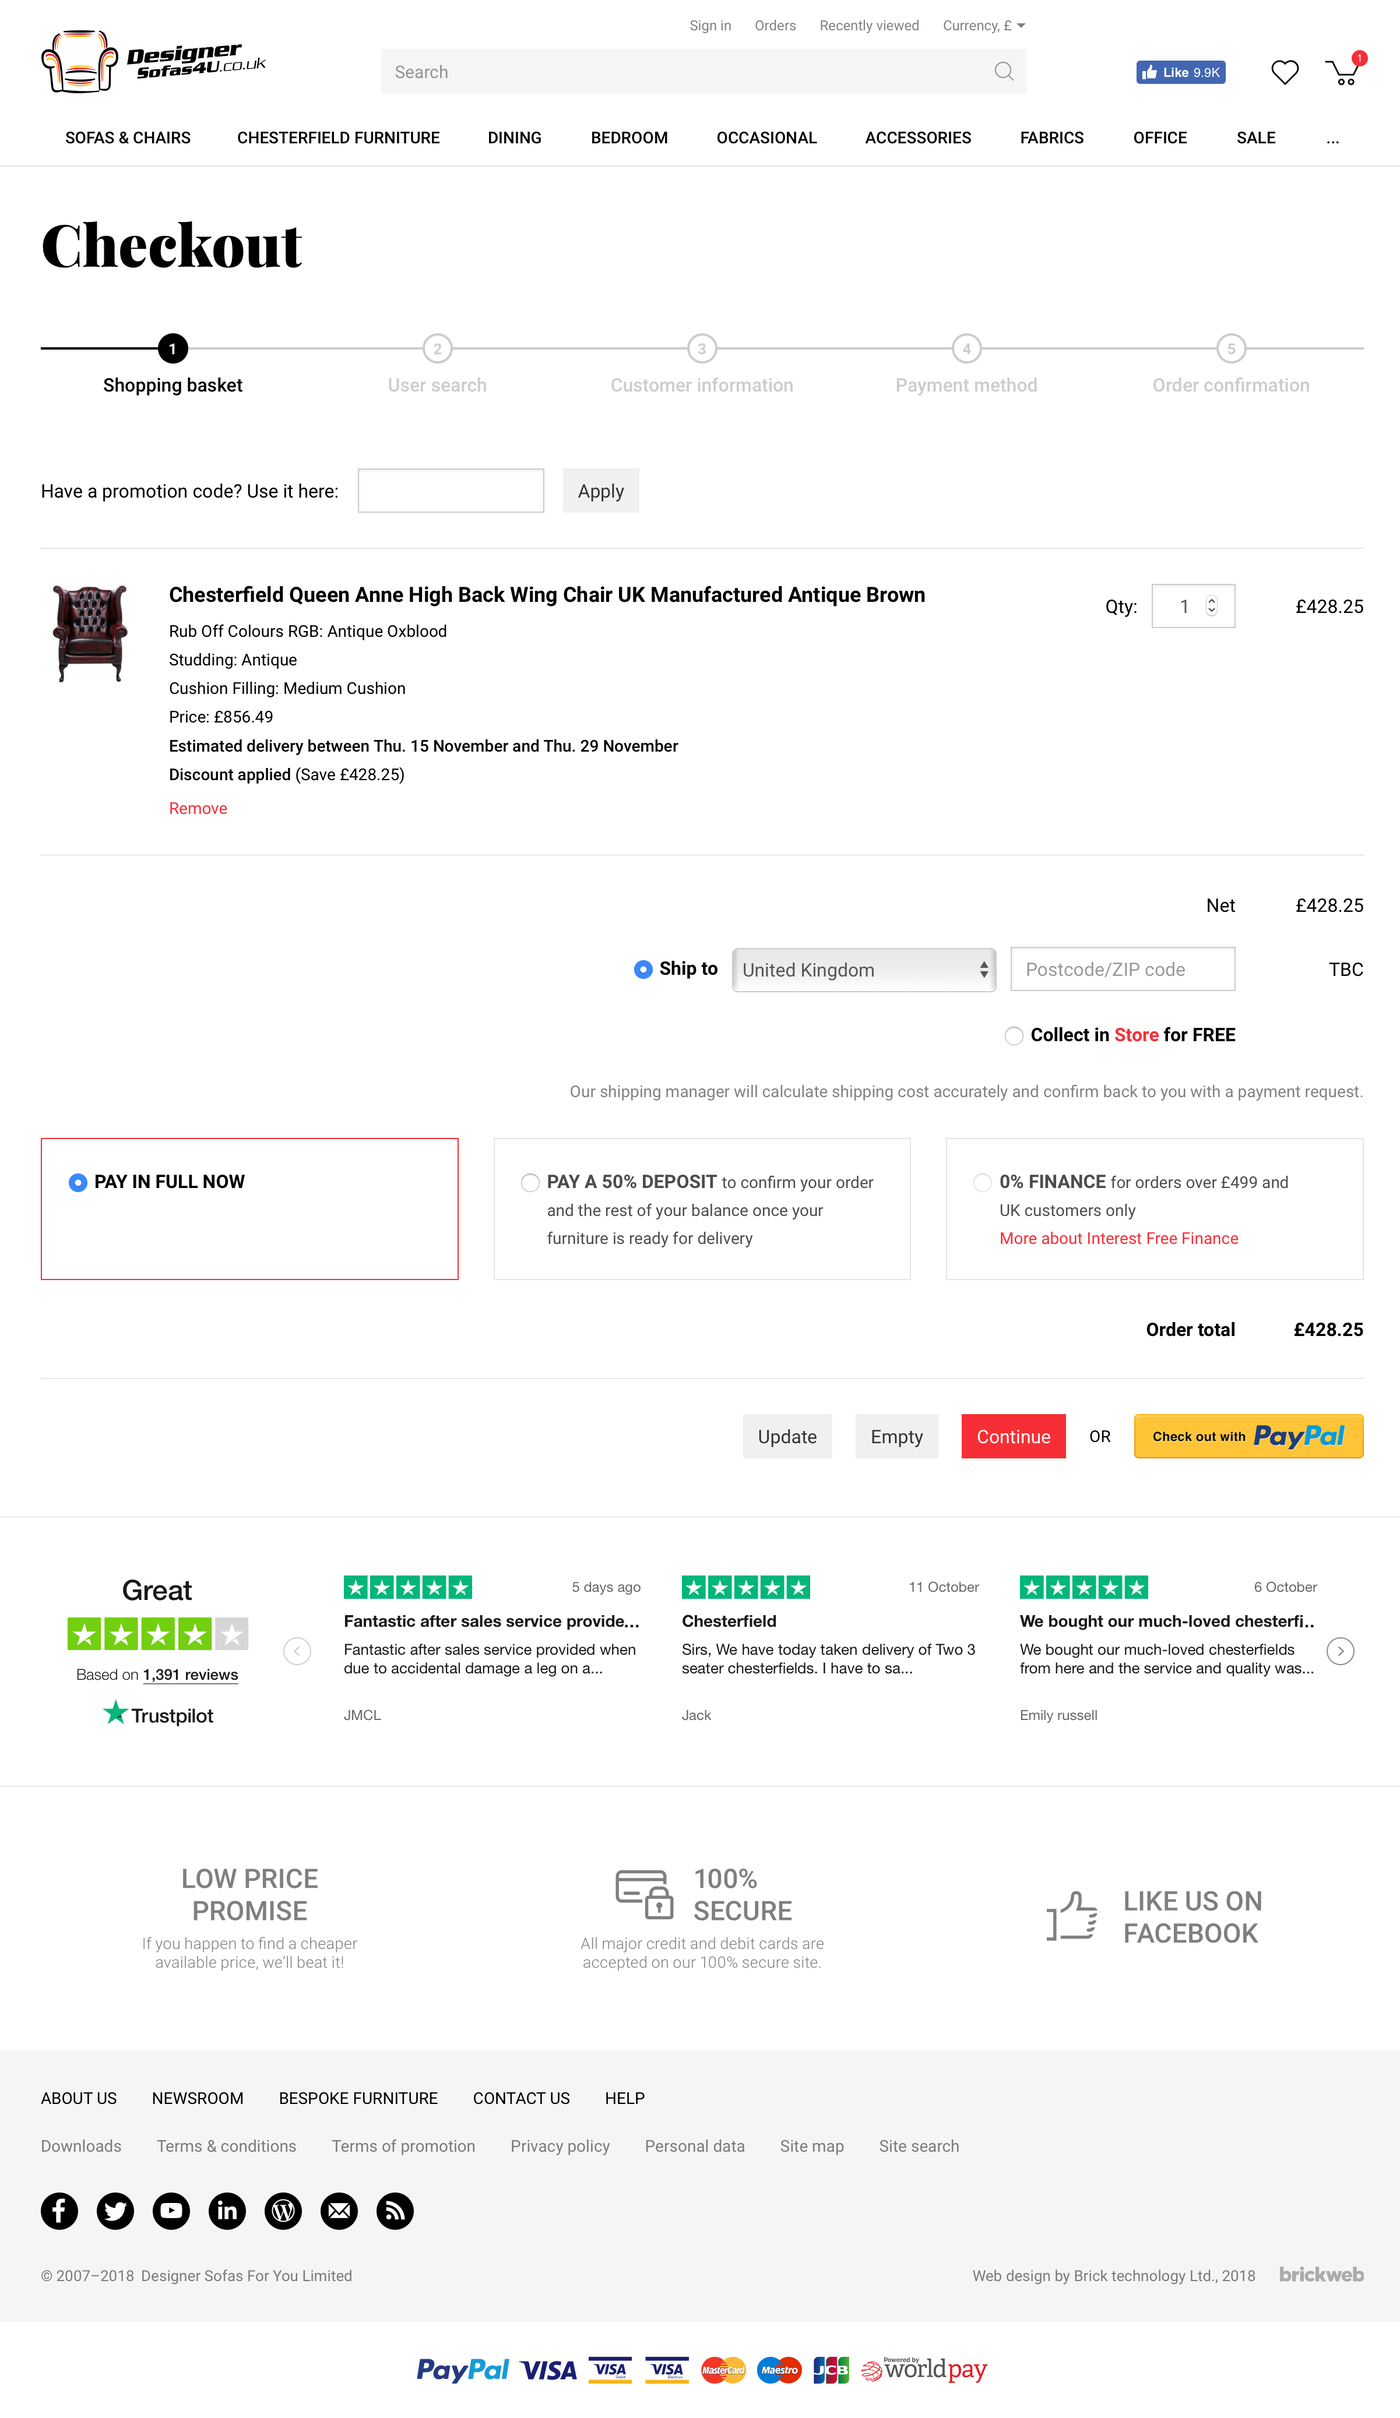Viewport: 1400px width, 2418px height.
Task: Open the shopping cart icon
Action: tap(1343, 71)
